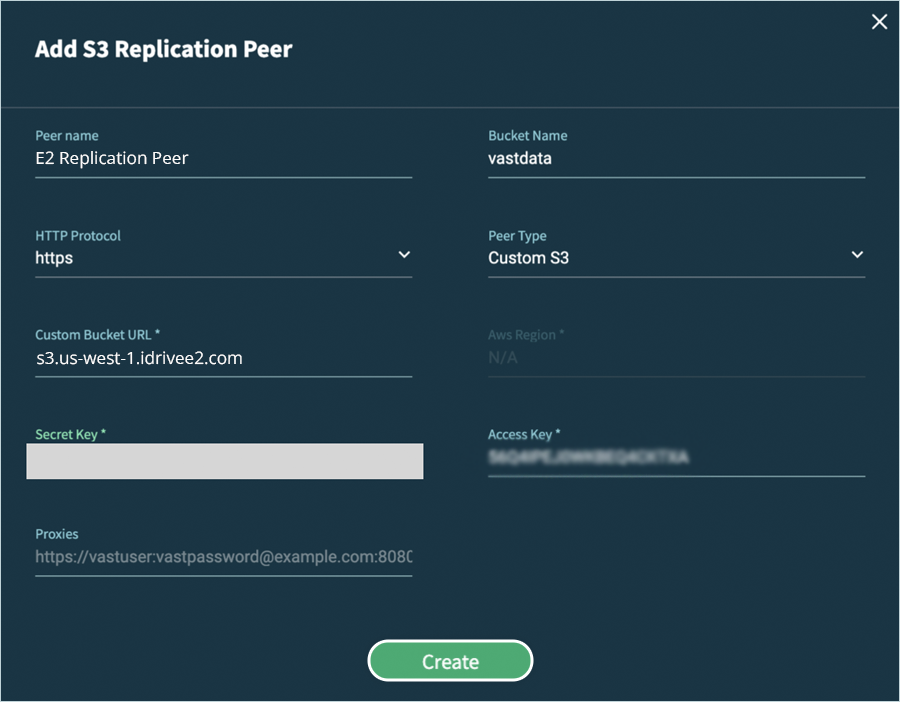Image resolution: width=900 pixels, height=702 pixels.
Task: Focus the Proxies input field
Action: tap(223, 557)
